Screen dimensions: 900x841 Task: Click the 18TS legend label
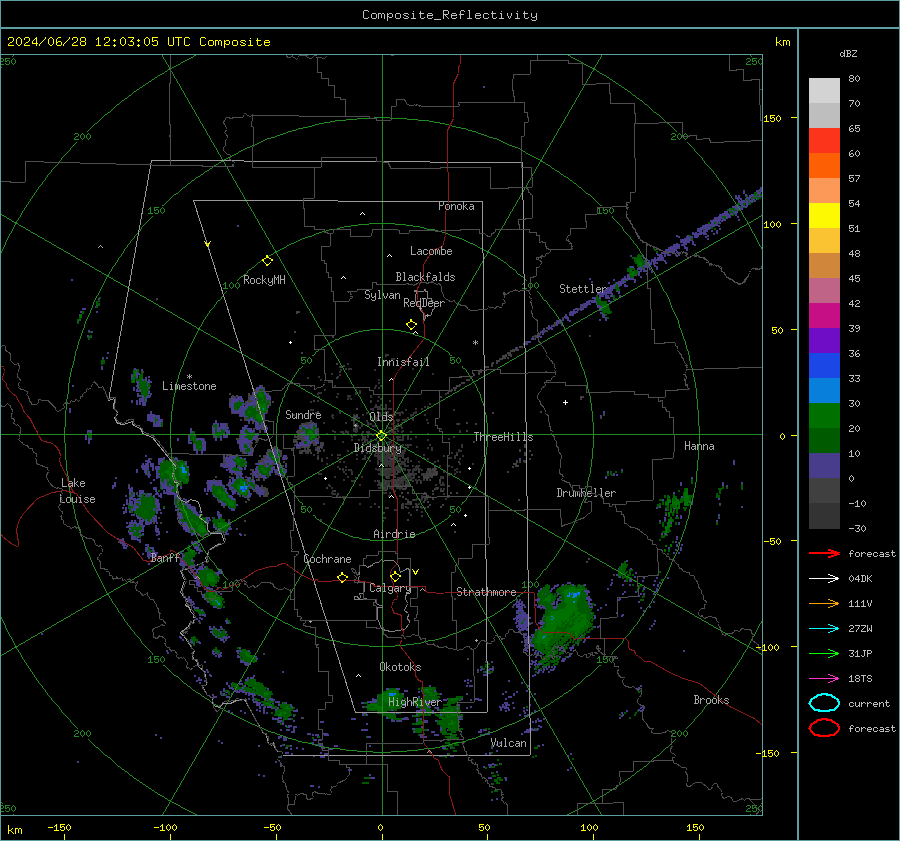pyautogui.click(x=860, y=679)
